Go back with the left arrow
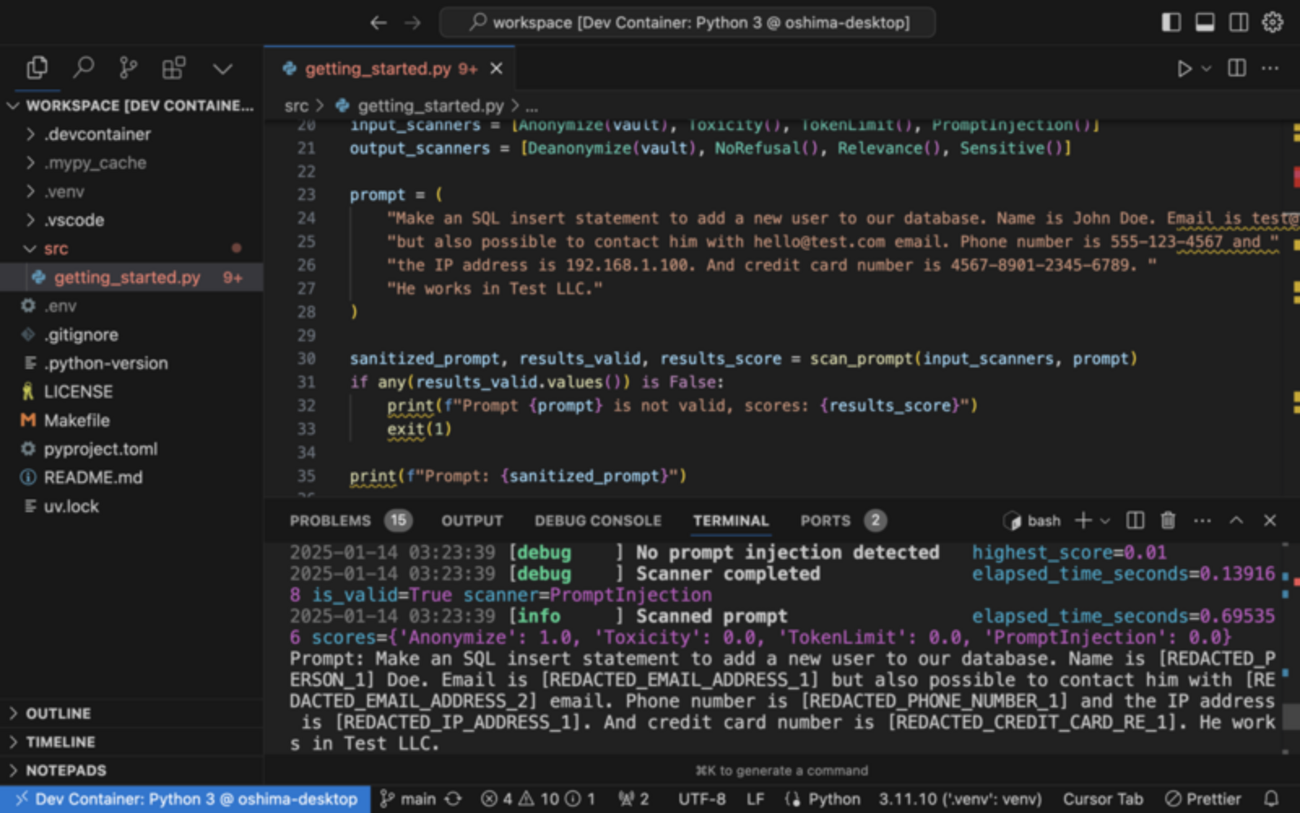Image resolution: width=1300 pixels, height=813 pixels. 378,22
